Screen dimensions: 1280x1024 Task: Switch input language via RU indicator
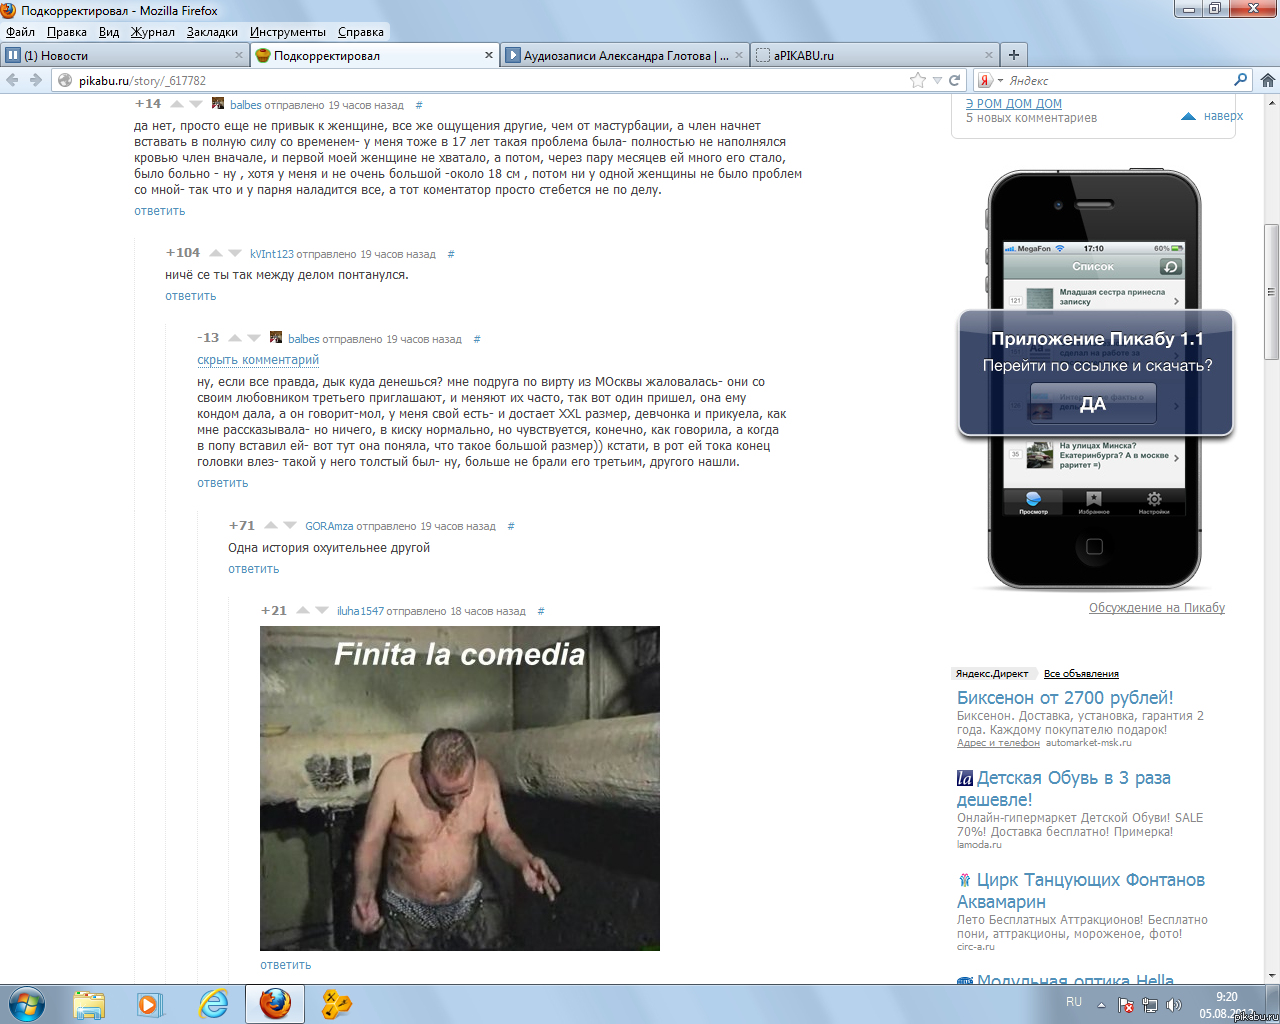(1074, 1002)
